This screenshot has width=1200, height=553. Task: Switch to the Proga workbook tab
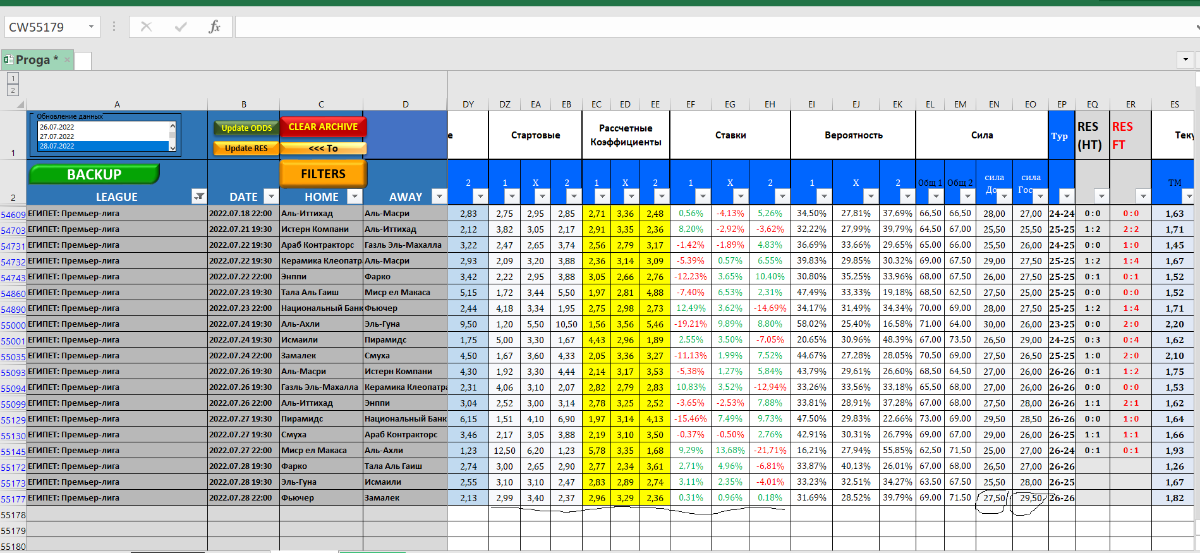[x=37, y=60]
